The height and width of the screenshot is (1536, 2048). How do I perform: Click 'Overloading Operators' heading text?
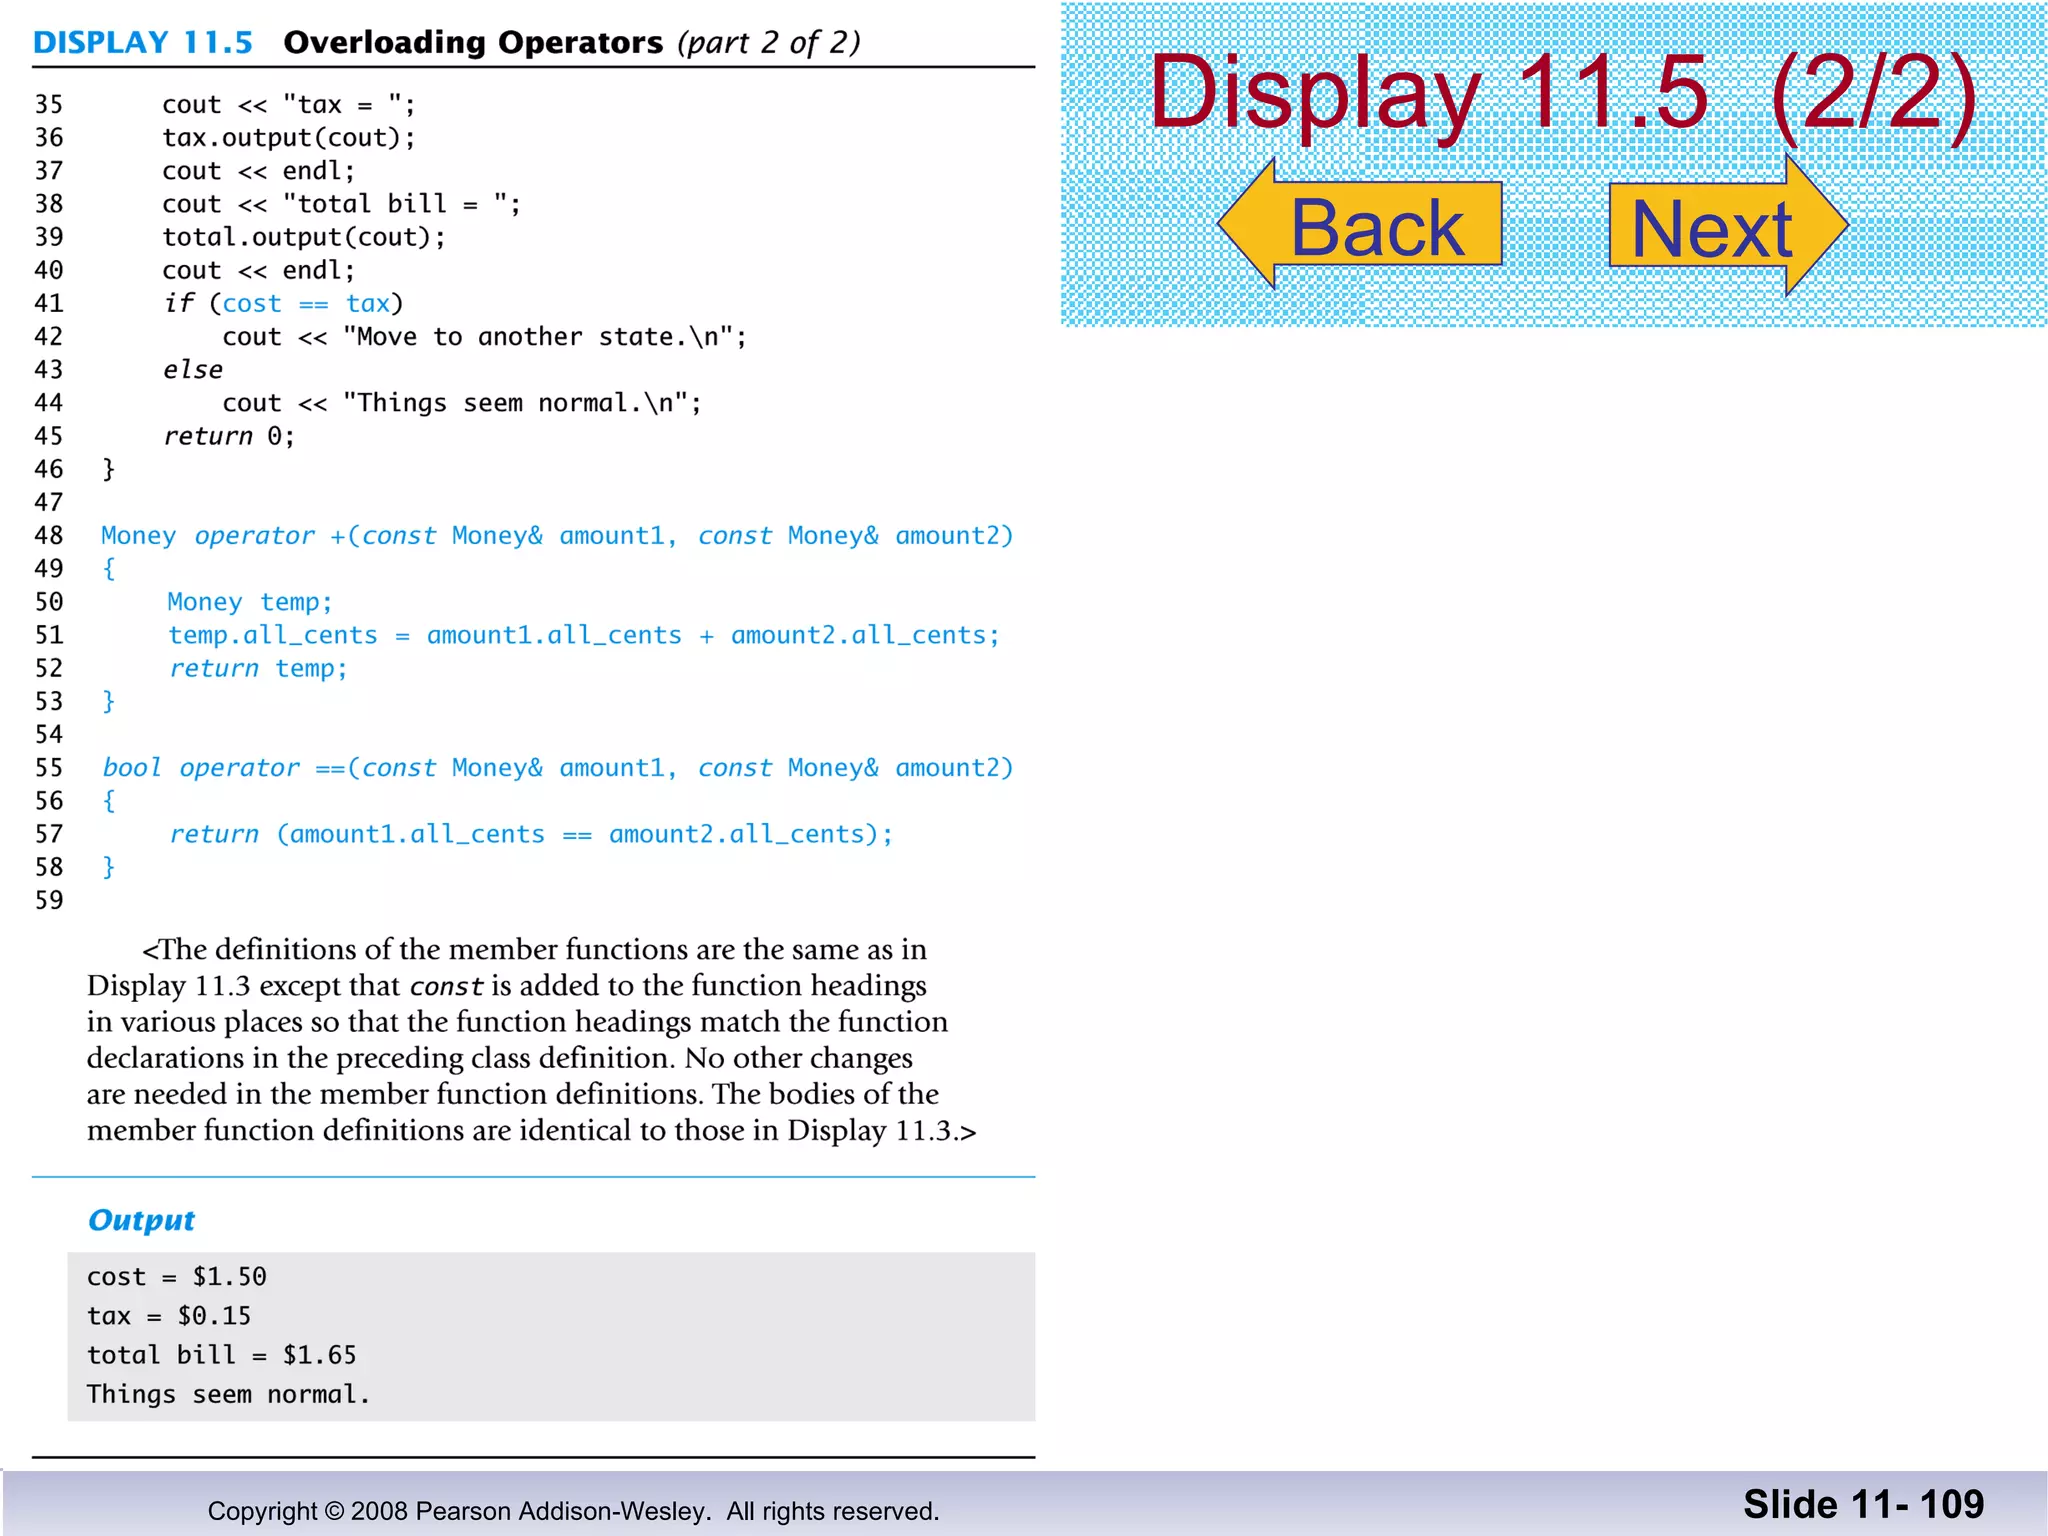pyautogui.click(x=473, y=43)
